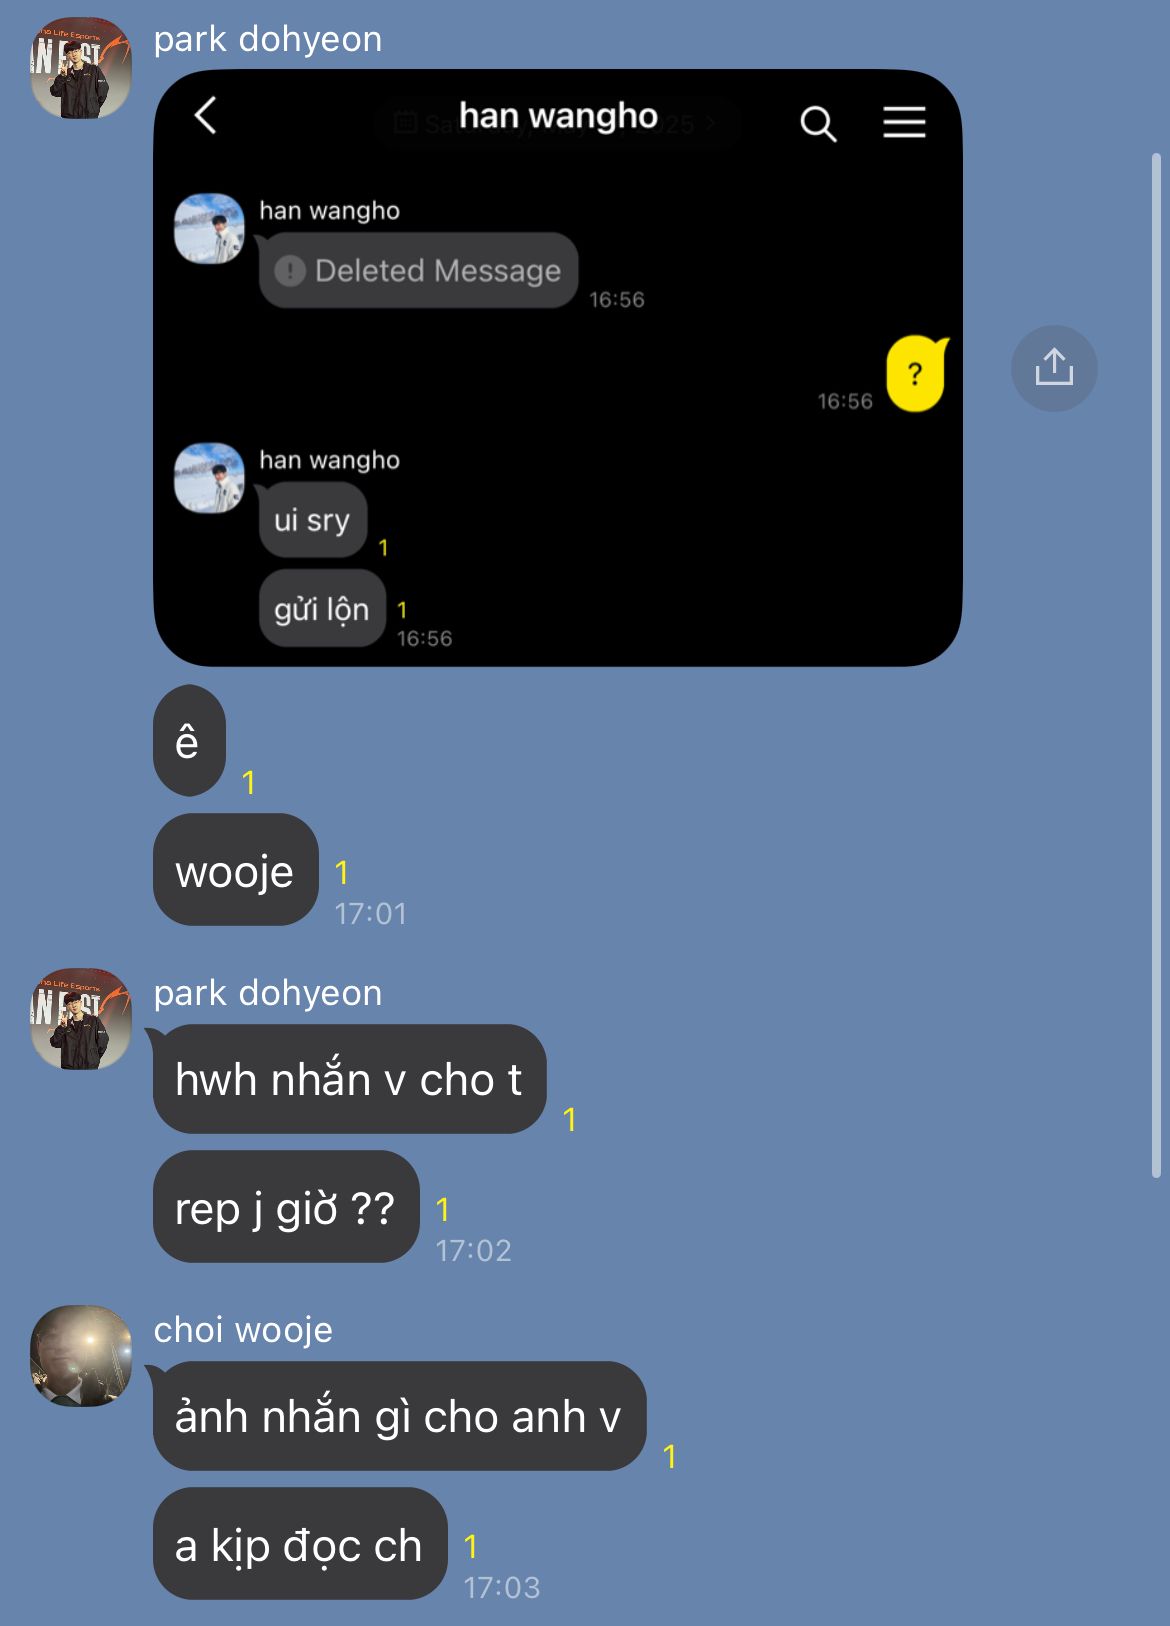Open the shared chat screenshot image

tap(558, 367)
